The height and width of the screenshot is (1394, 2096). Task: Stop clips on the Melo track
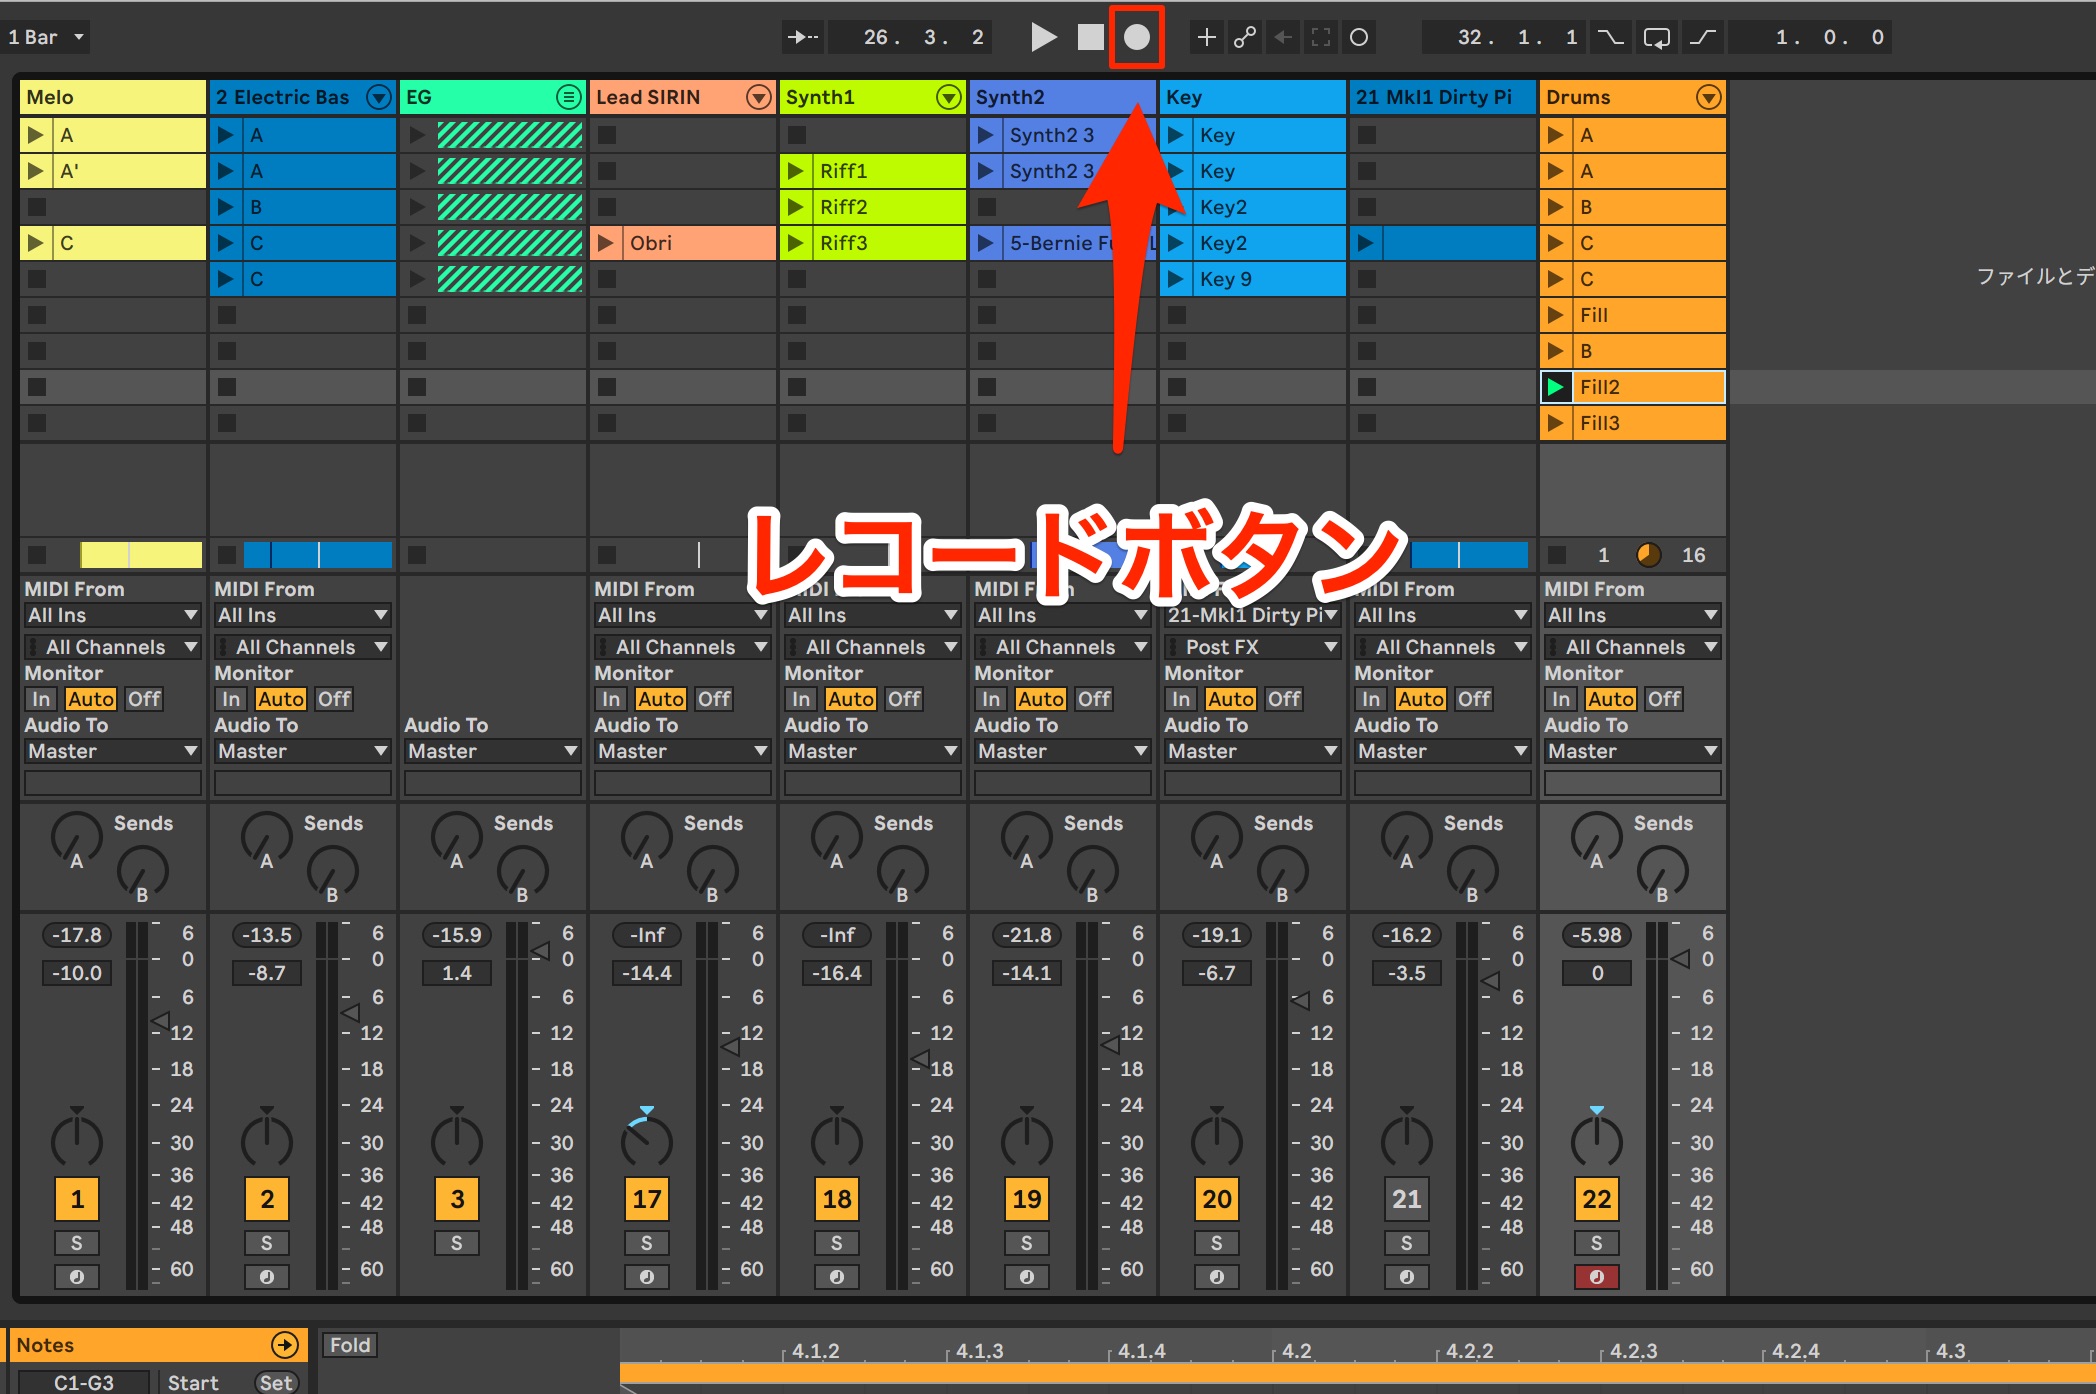point(37,555)
